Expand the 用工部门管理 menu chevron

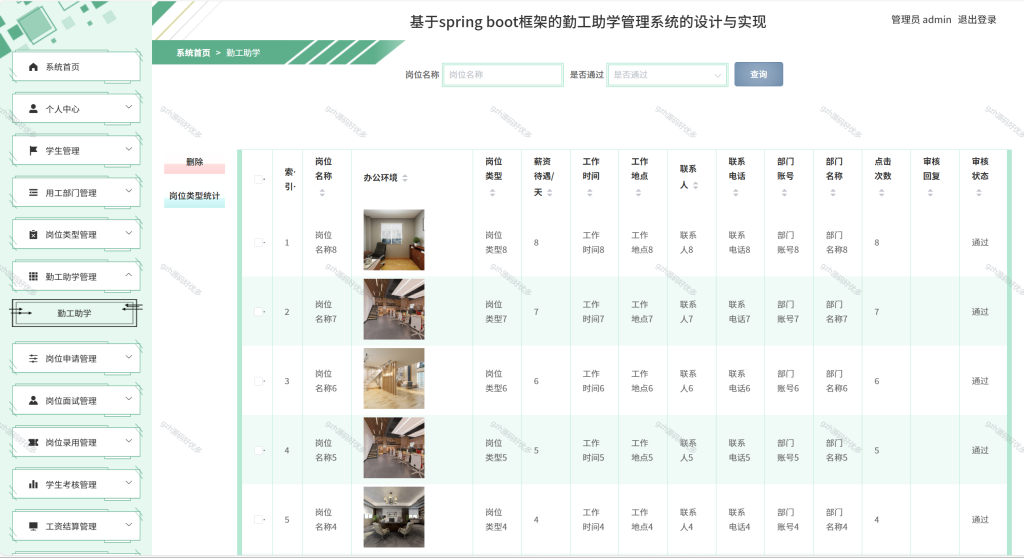tap(129, 191)
